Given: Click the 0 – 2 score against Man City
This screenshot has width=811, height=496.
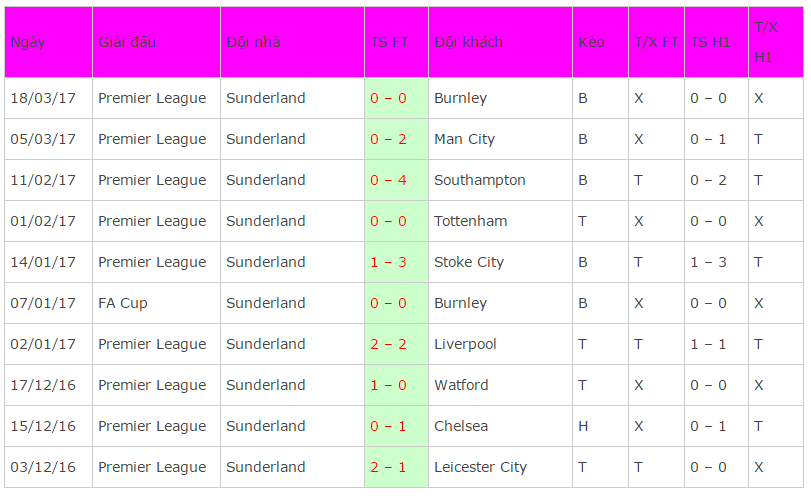Looking at the screenshot, I should [388, 139].
